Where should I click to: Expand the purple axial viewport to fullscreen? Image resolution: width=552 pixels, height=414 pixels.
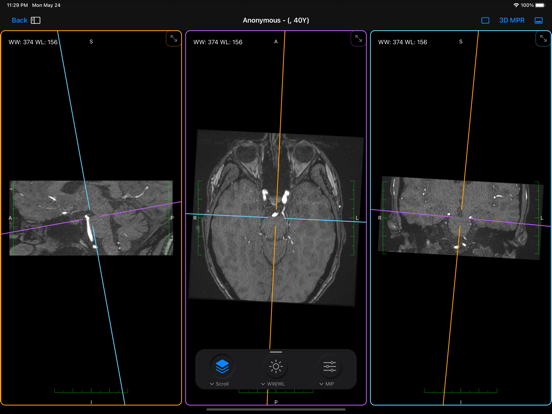[358, 39]
